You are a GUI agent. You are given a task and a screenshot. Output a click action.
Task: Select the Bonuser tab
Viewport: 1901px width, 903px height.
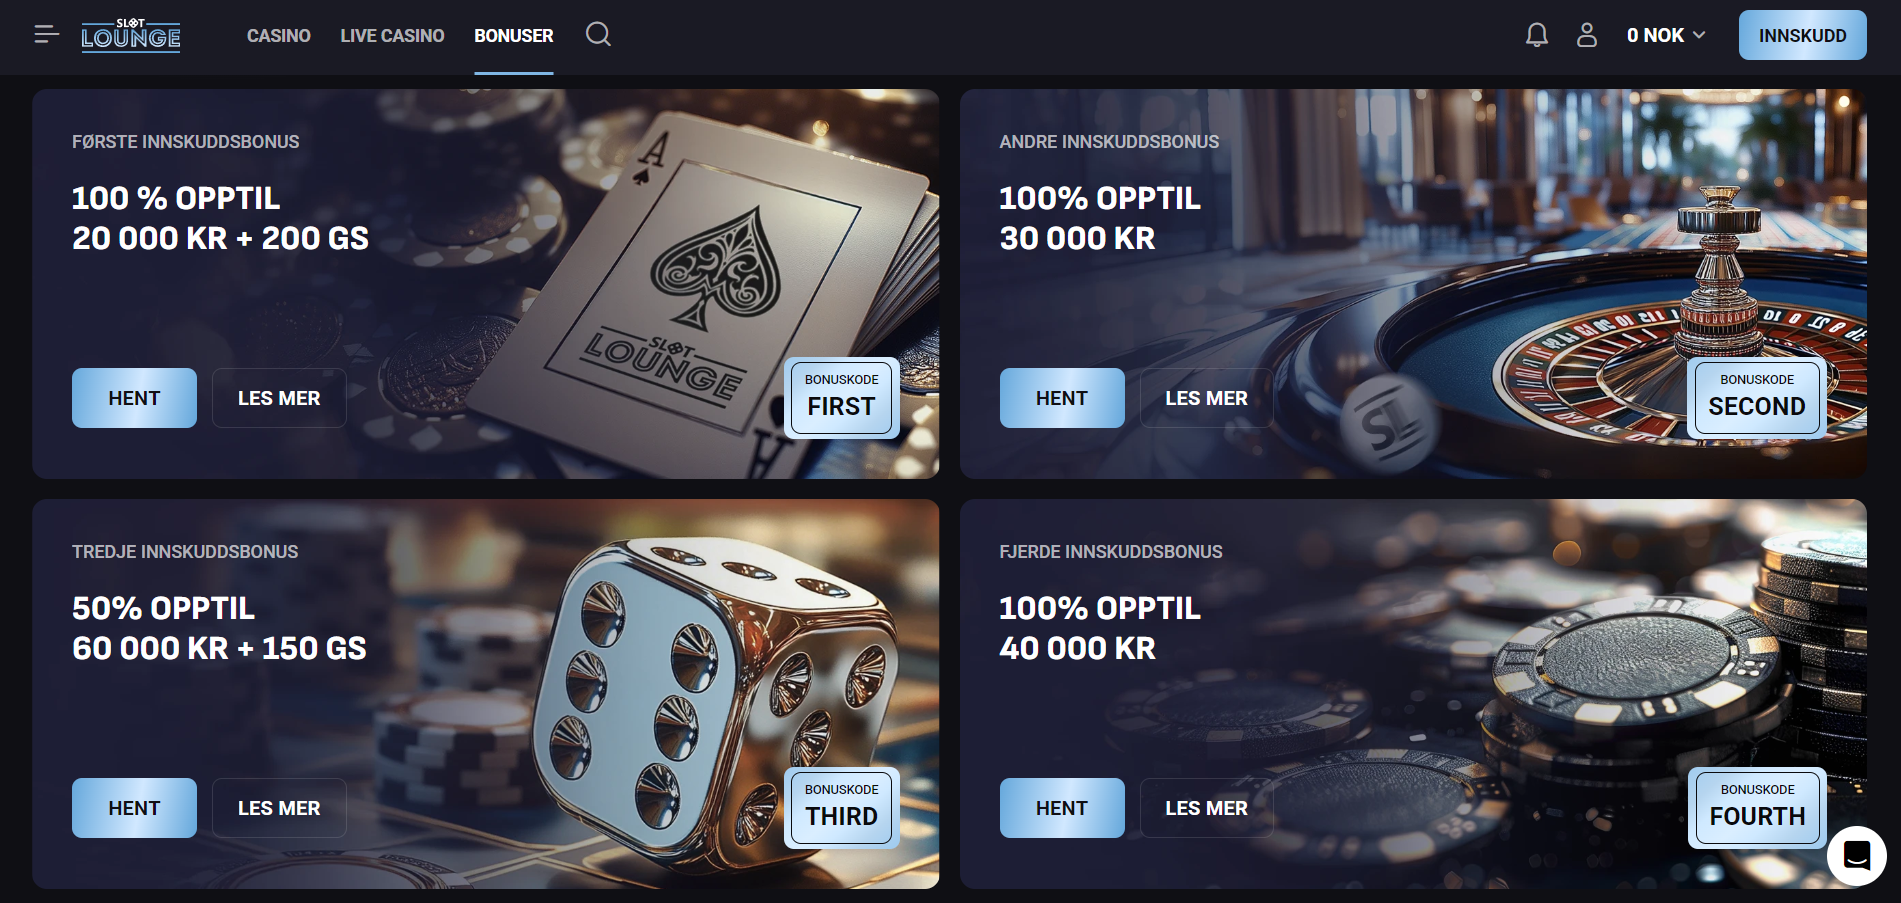click(513, 35)
